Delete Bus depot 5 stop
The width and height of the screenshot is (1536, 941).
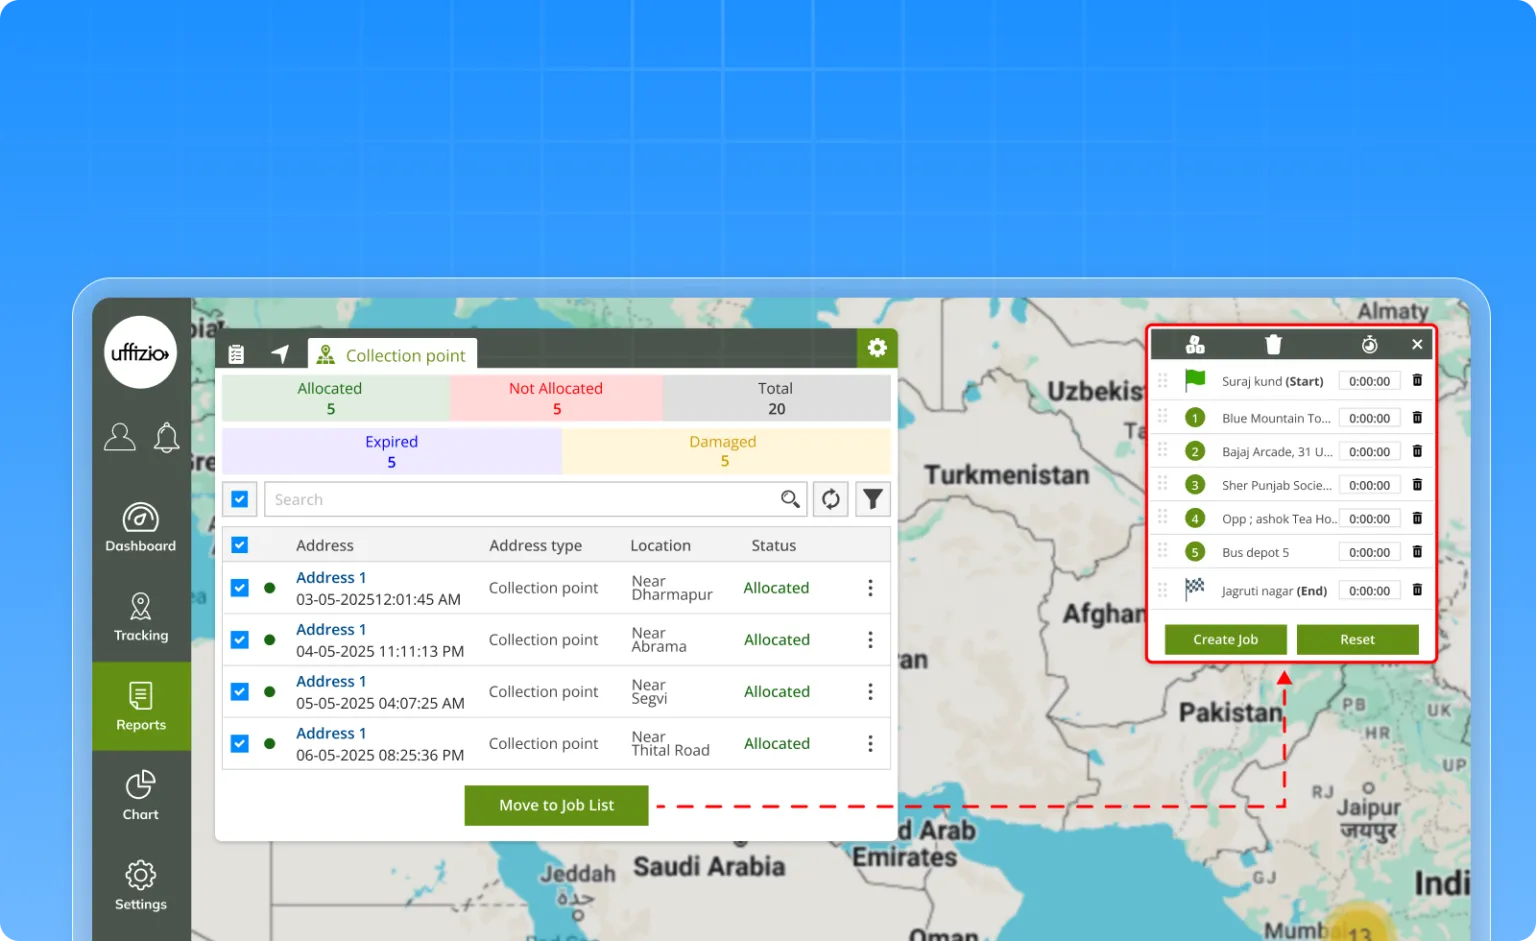[x=1417, y=552]
